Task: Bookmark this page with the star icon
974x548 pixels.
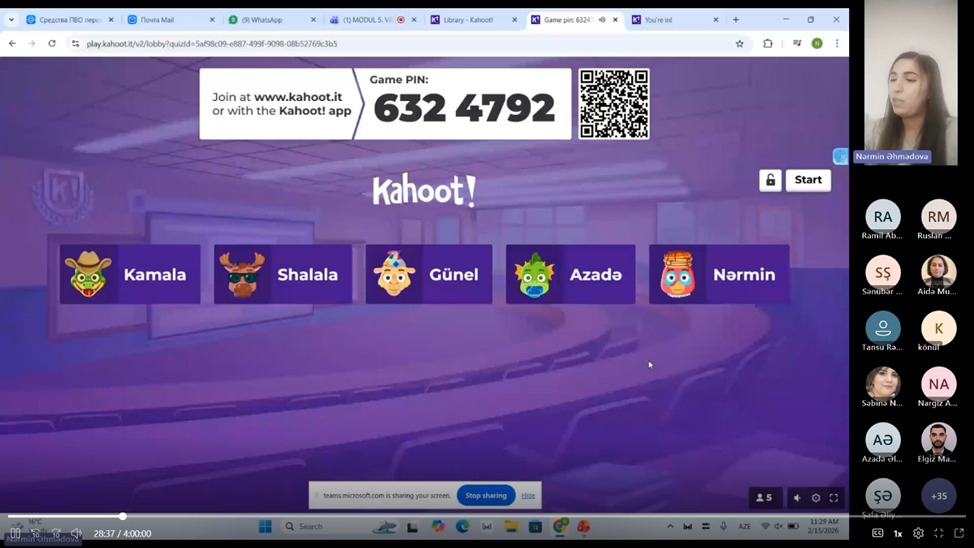Action: (740, 44)
